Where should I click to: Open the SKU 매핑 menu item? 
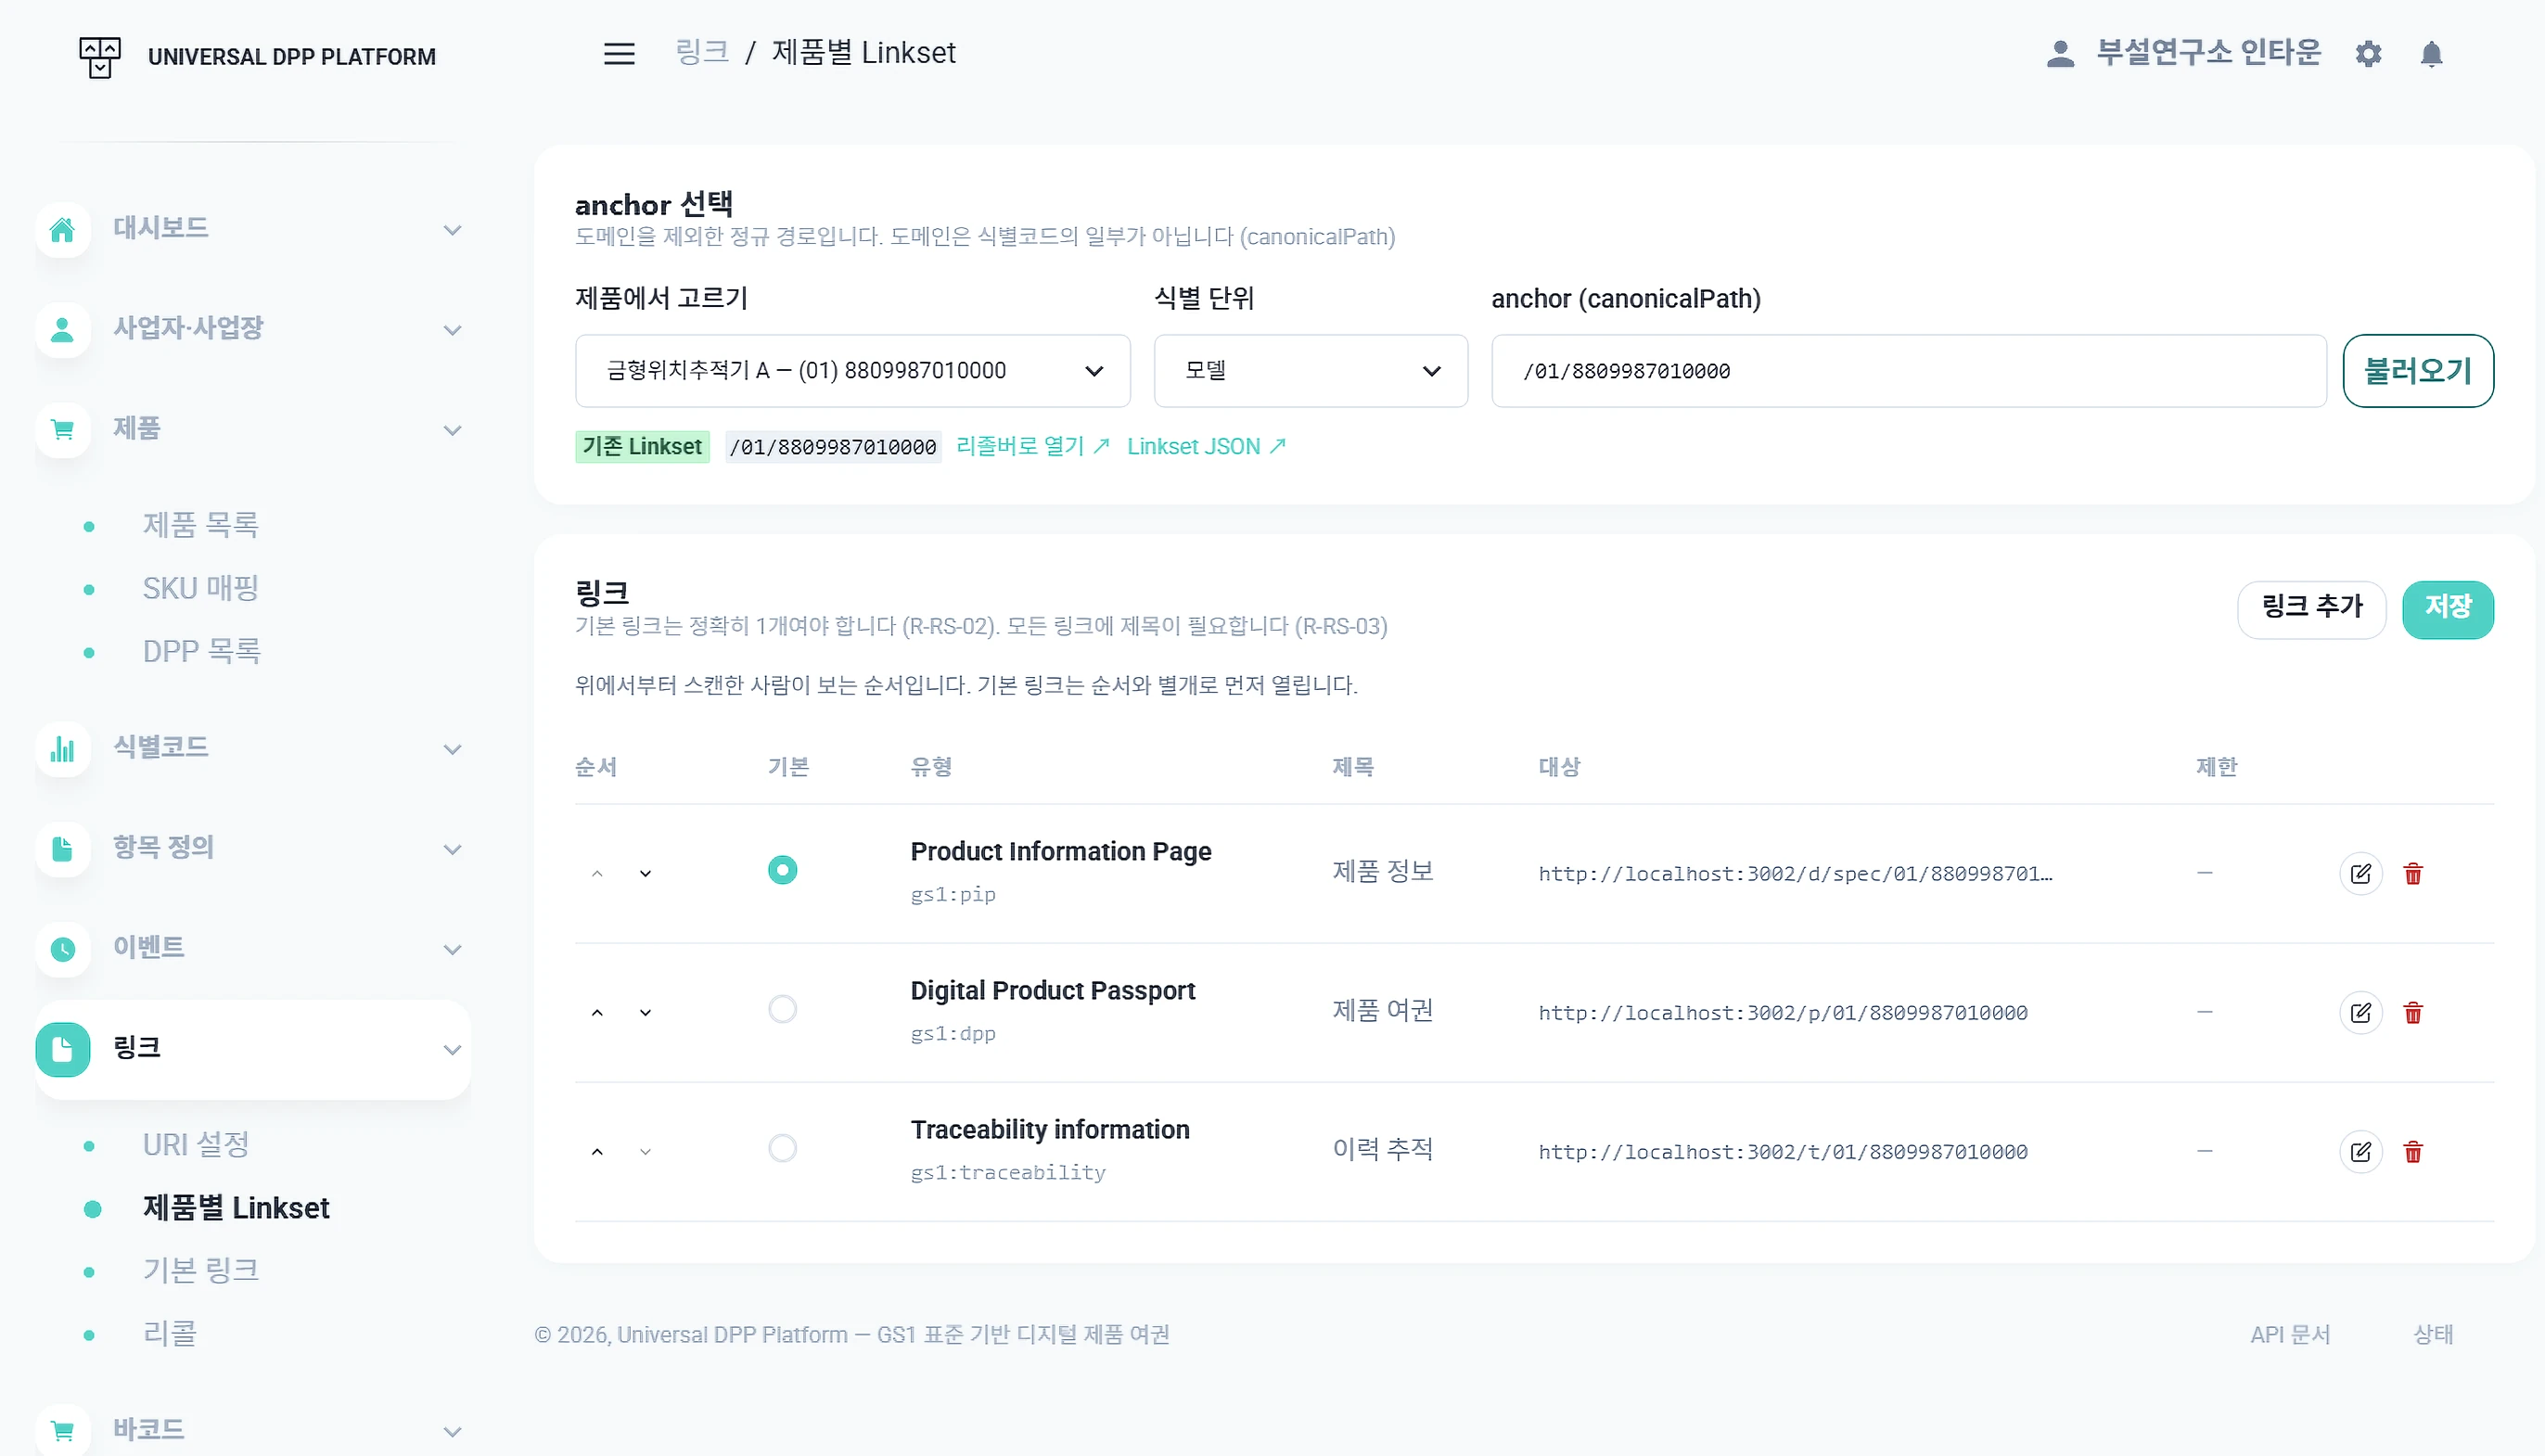pos(200,588)
